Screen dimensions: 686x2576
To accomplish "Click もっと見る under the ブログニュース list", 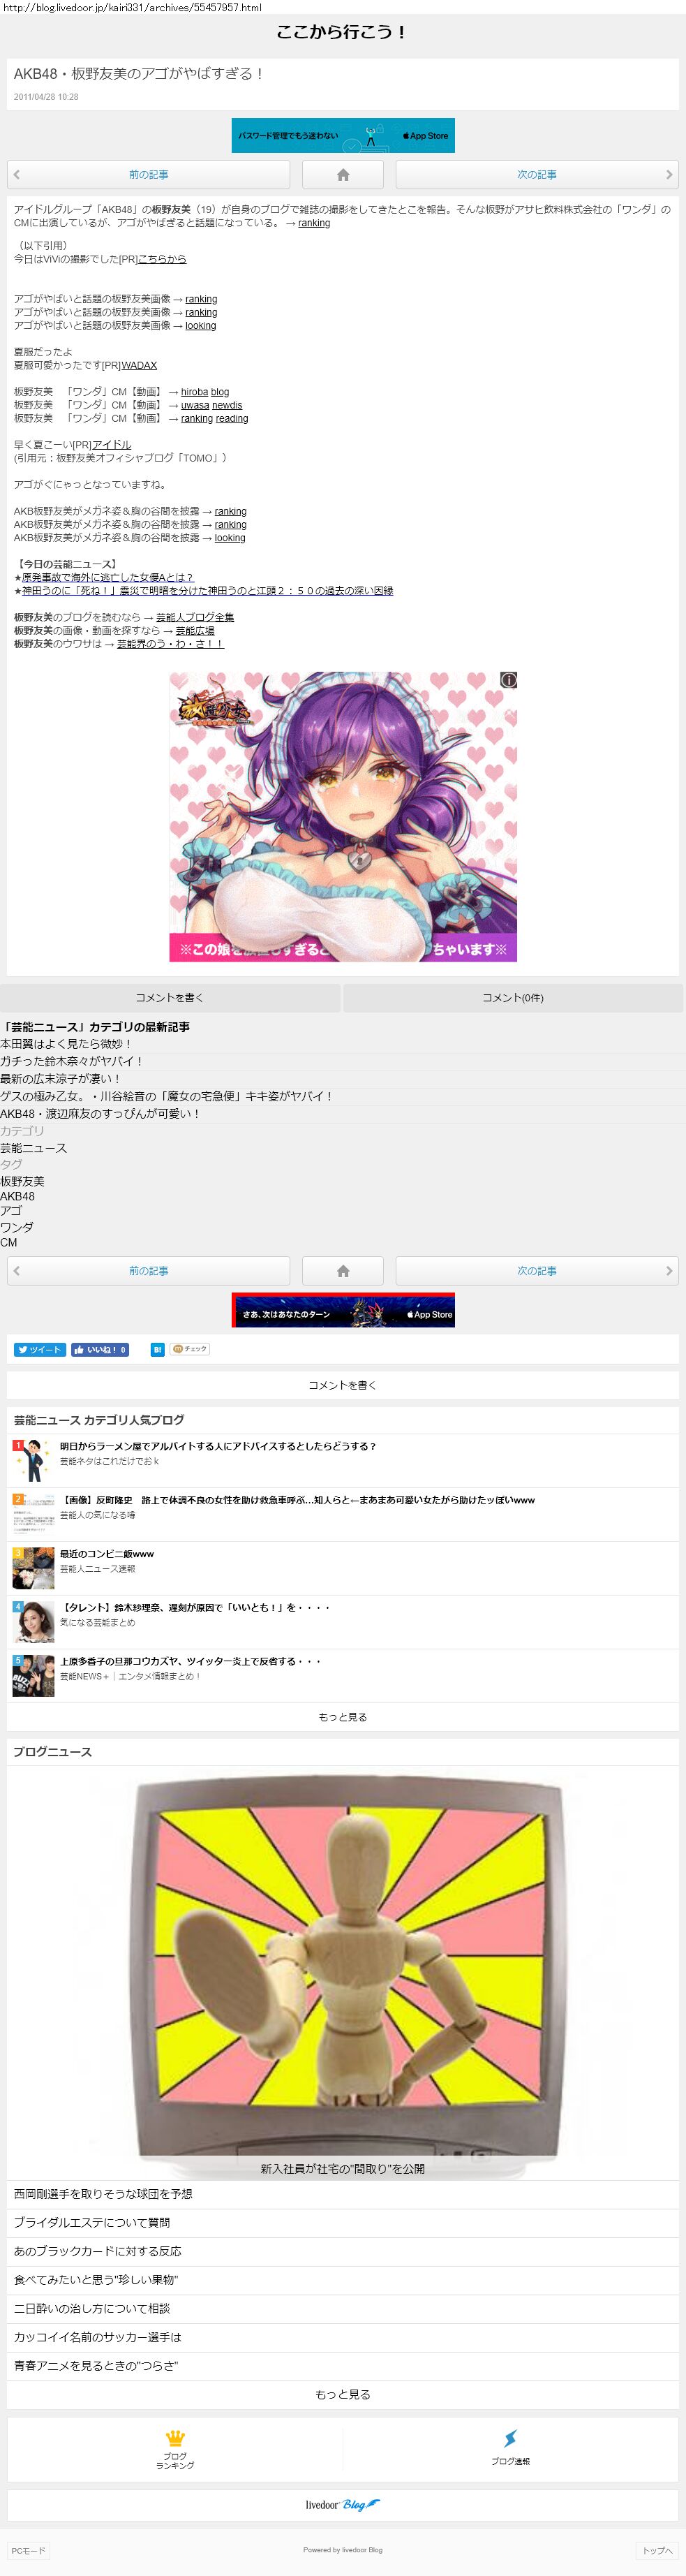I will tap(343, 2394).
